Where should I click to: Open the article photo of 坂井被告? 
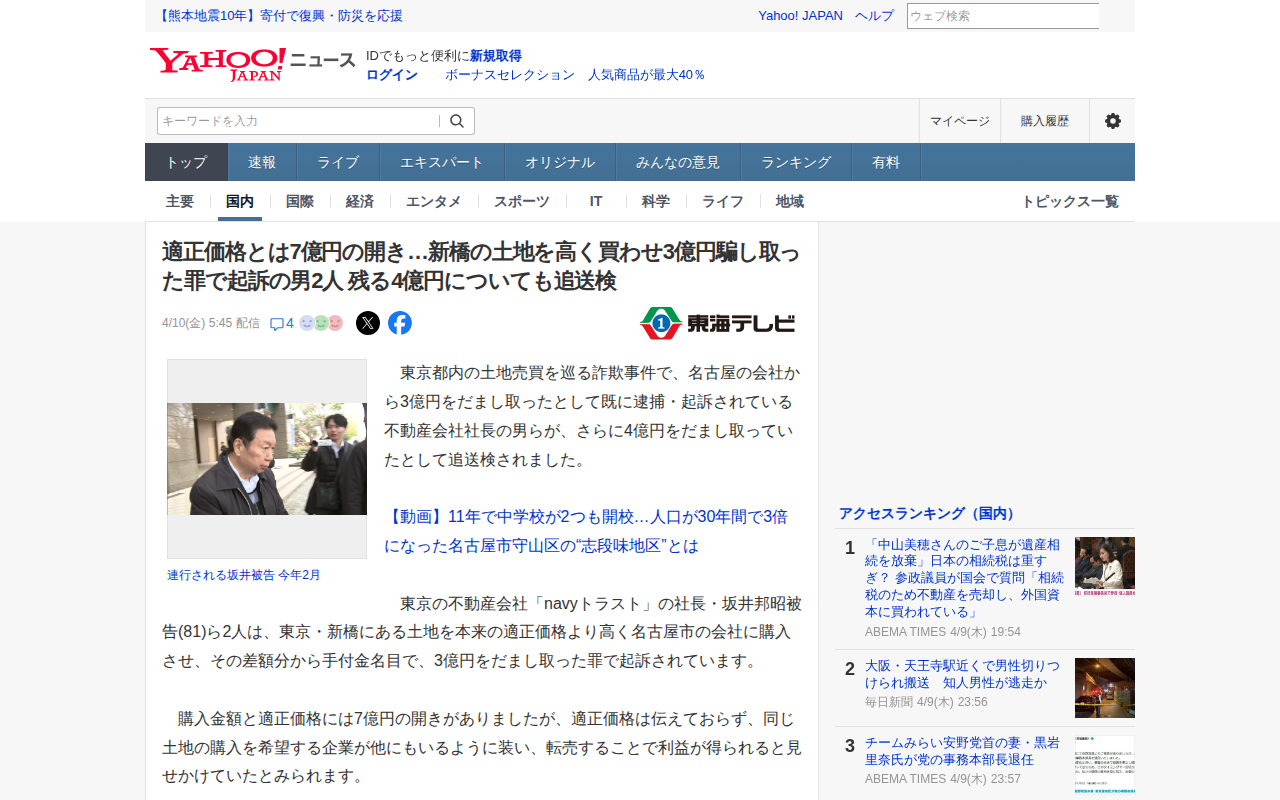[x=267, y=459]
